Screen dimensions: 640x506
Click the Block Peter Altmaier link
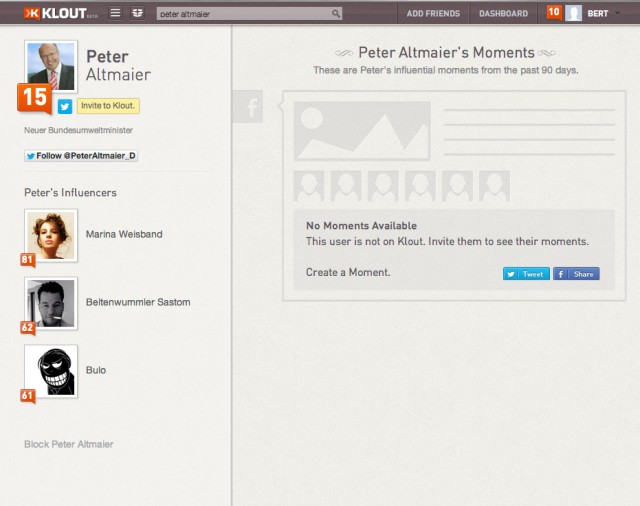point(69,444)
